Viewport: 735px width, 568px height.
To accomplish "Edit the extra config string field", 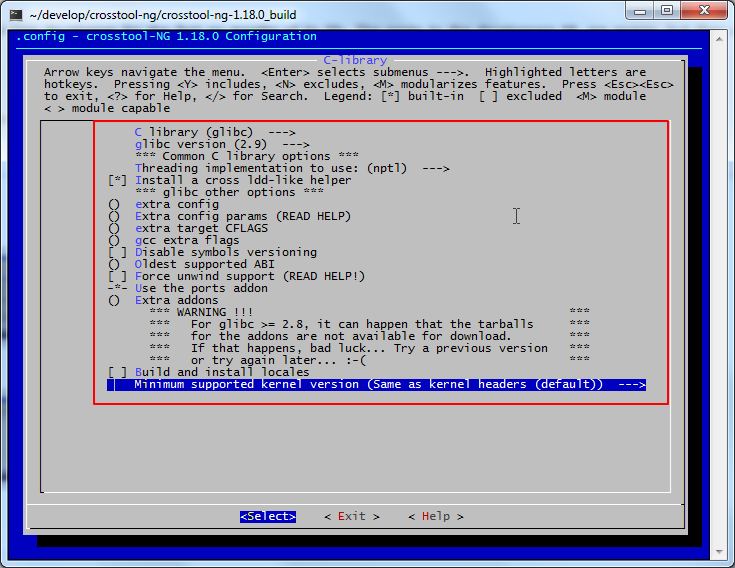I will point(163,204).
